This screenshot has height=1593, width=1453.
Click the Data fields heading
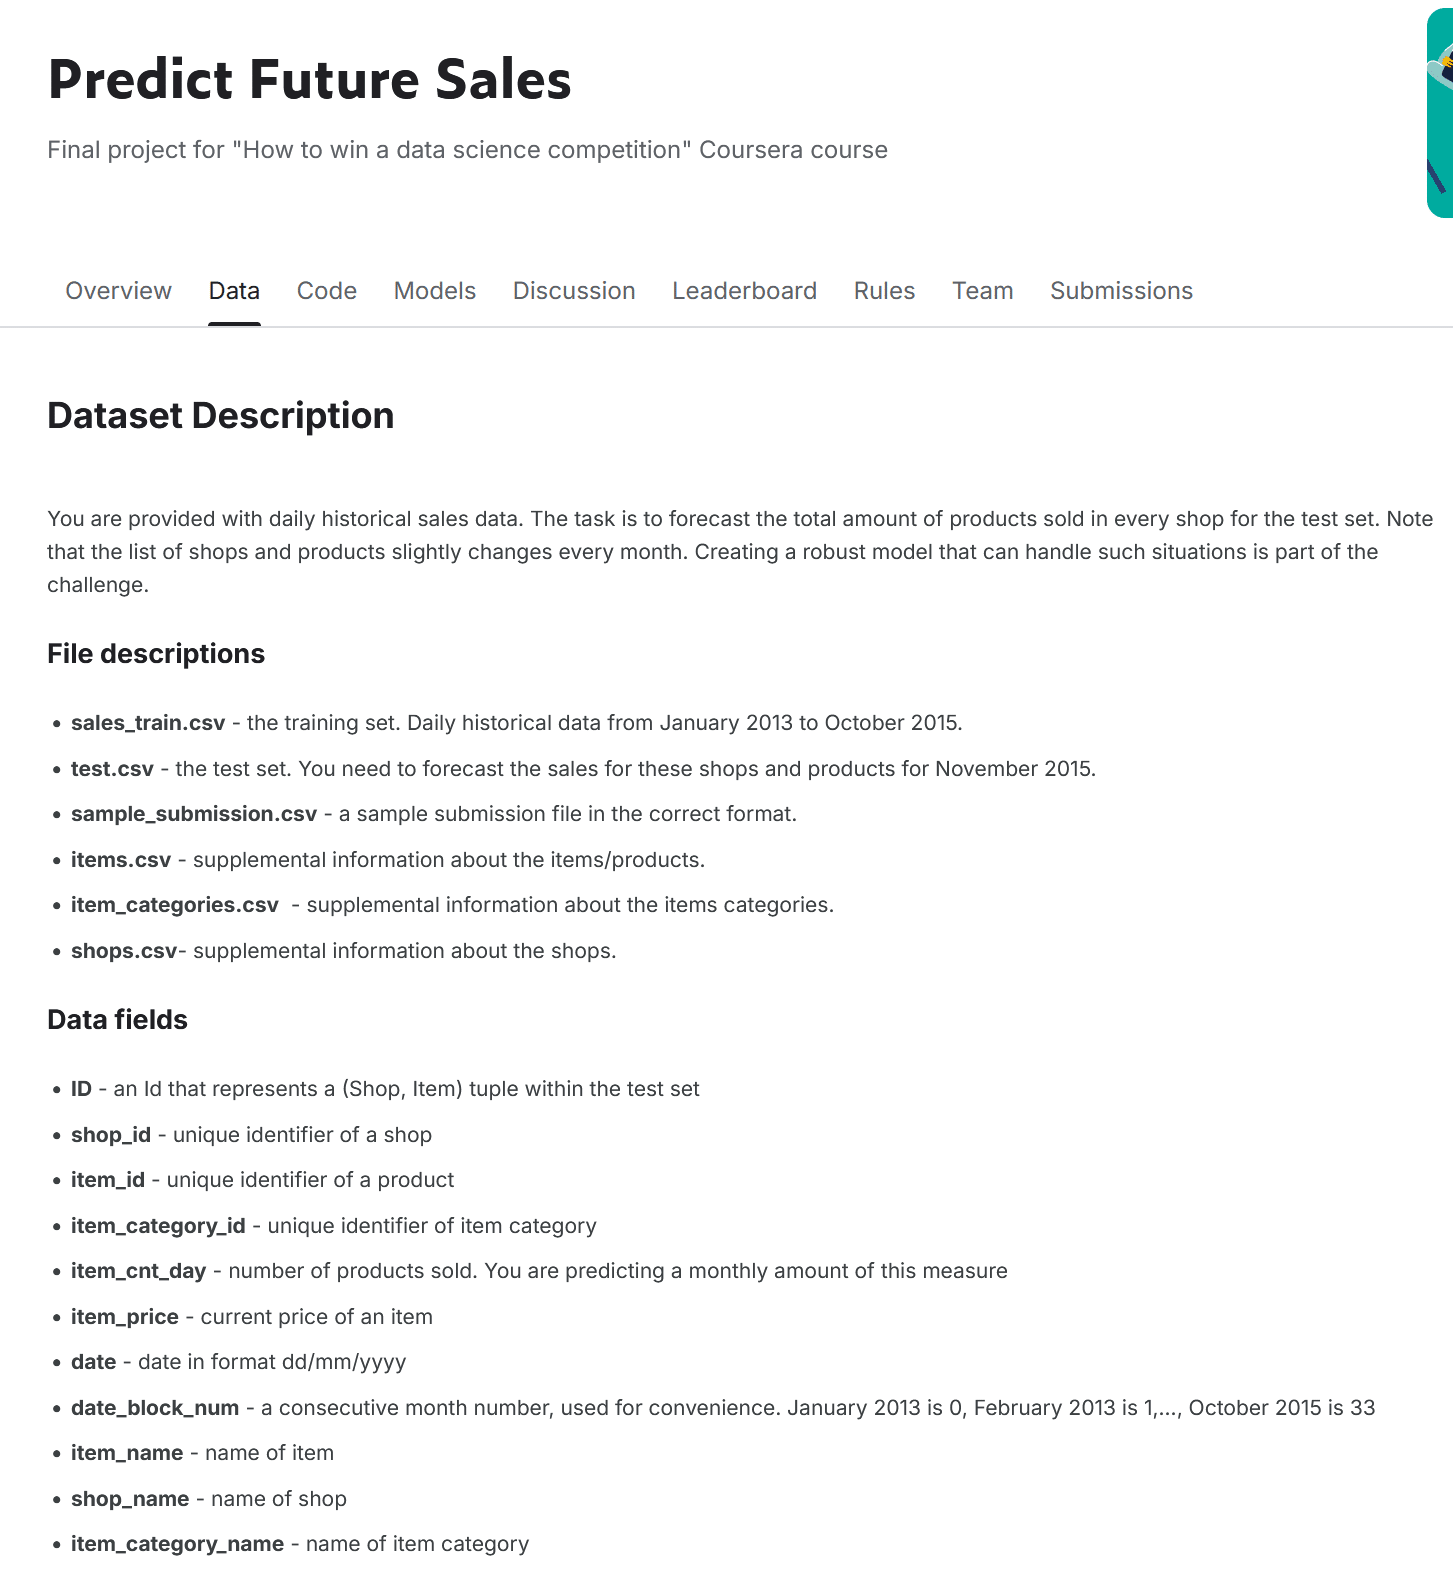117,1020
